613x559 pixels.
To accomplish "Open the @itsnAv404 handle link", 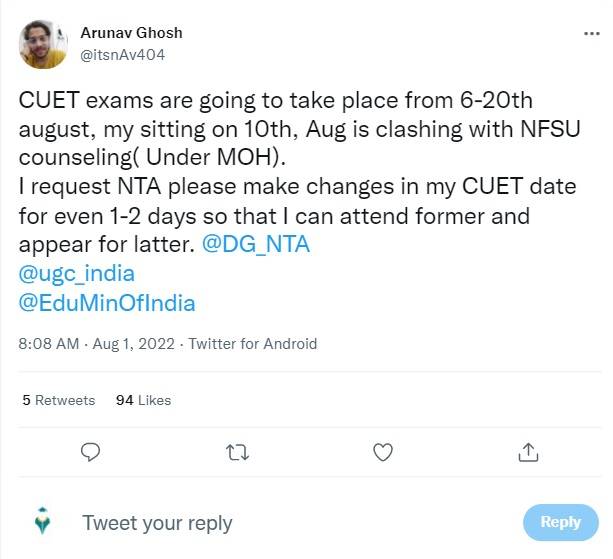I will point(122,54).
